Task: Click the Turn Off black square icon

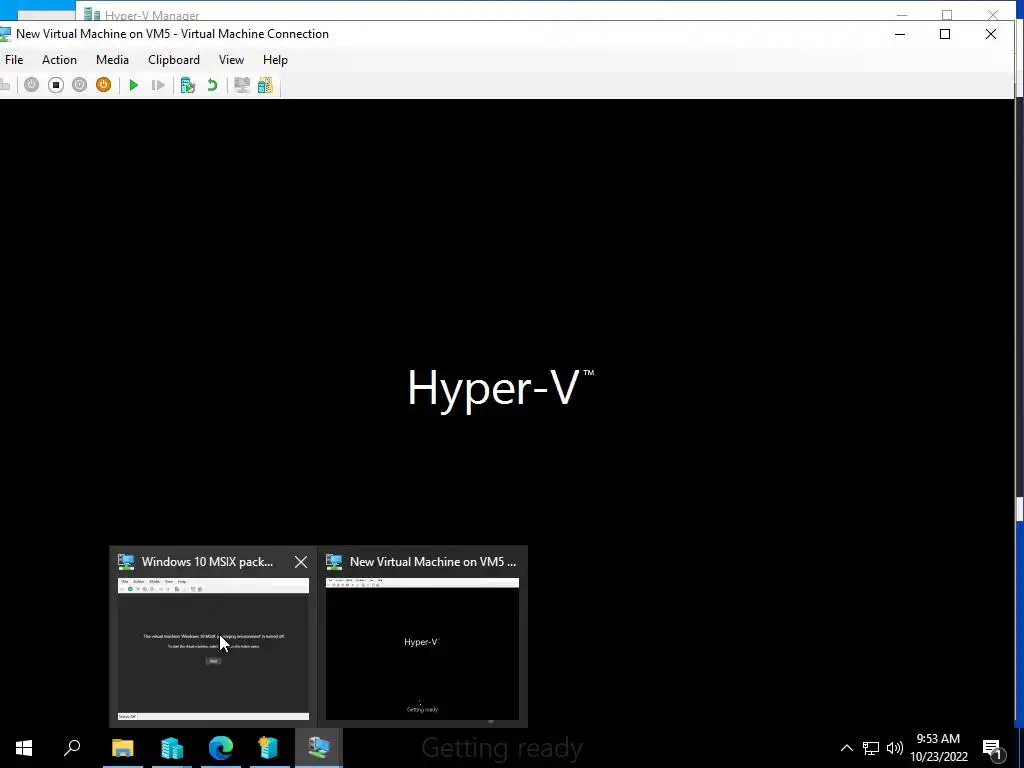Action: 56,85
